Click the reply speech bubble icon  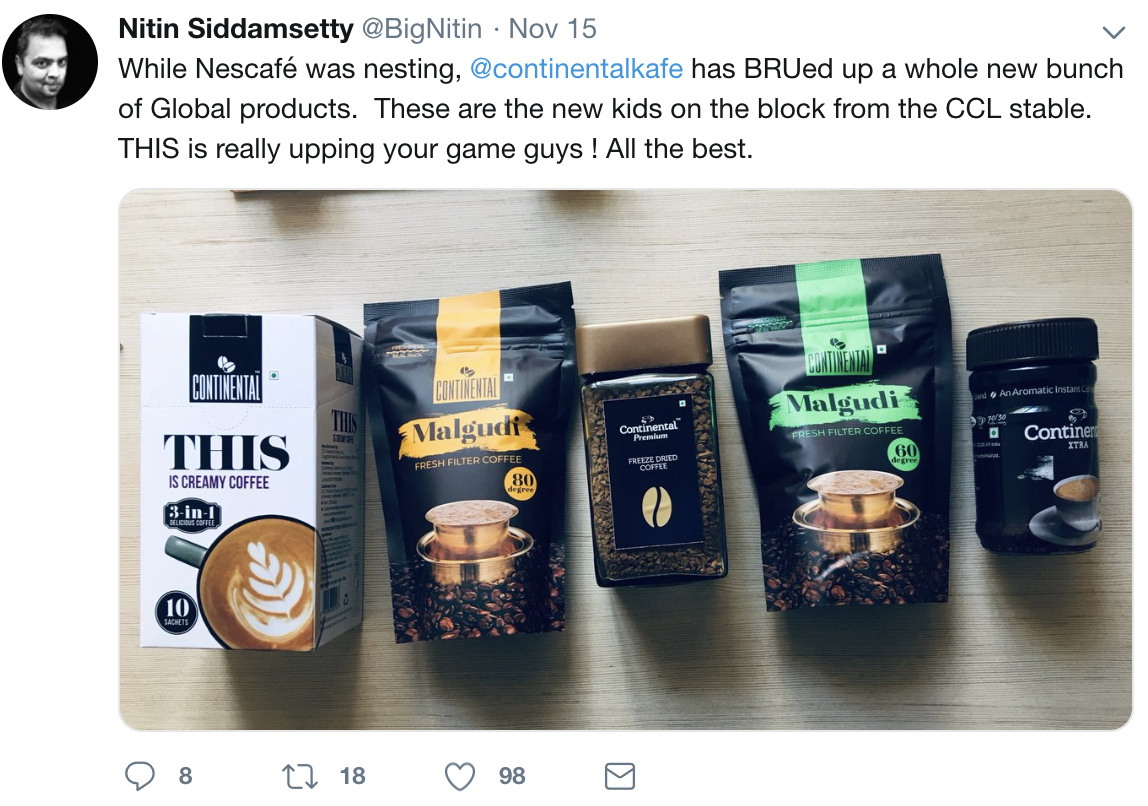(140, 776)
